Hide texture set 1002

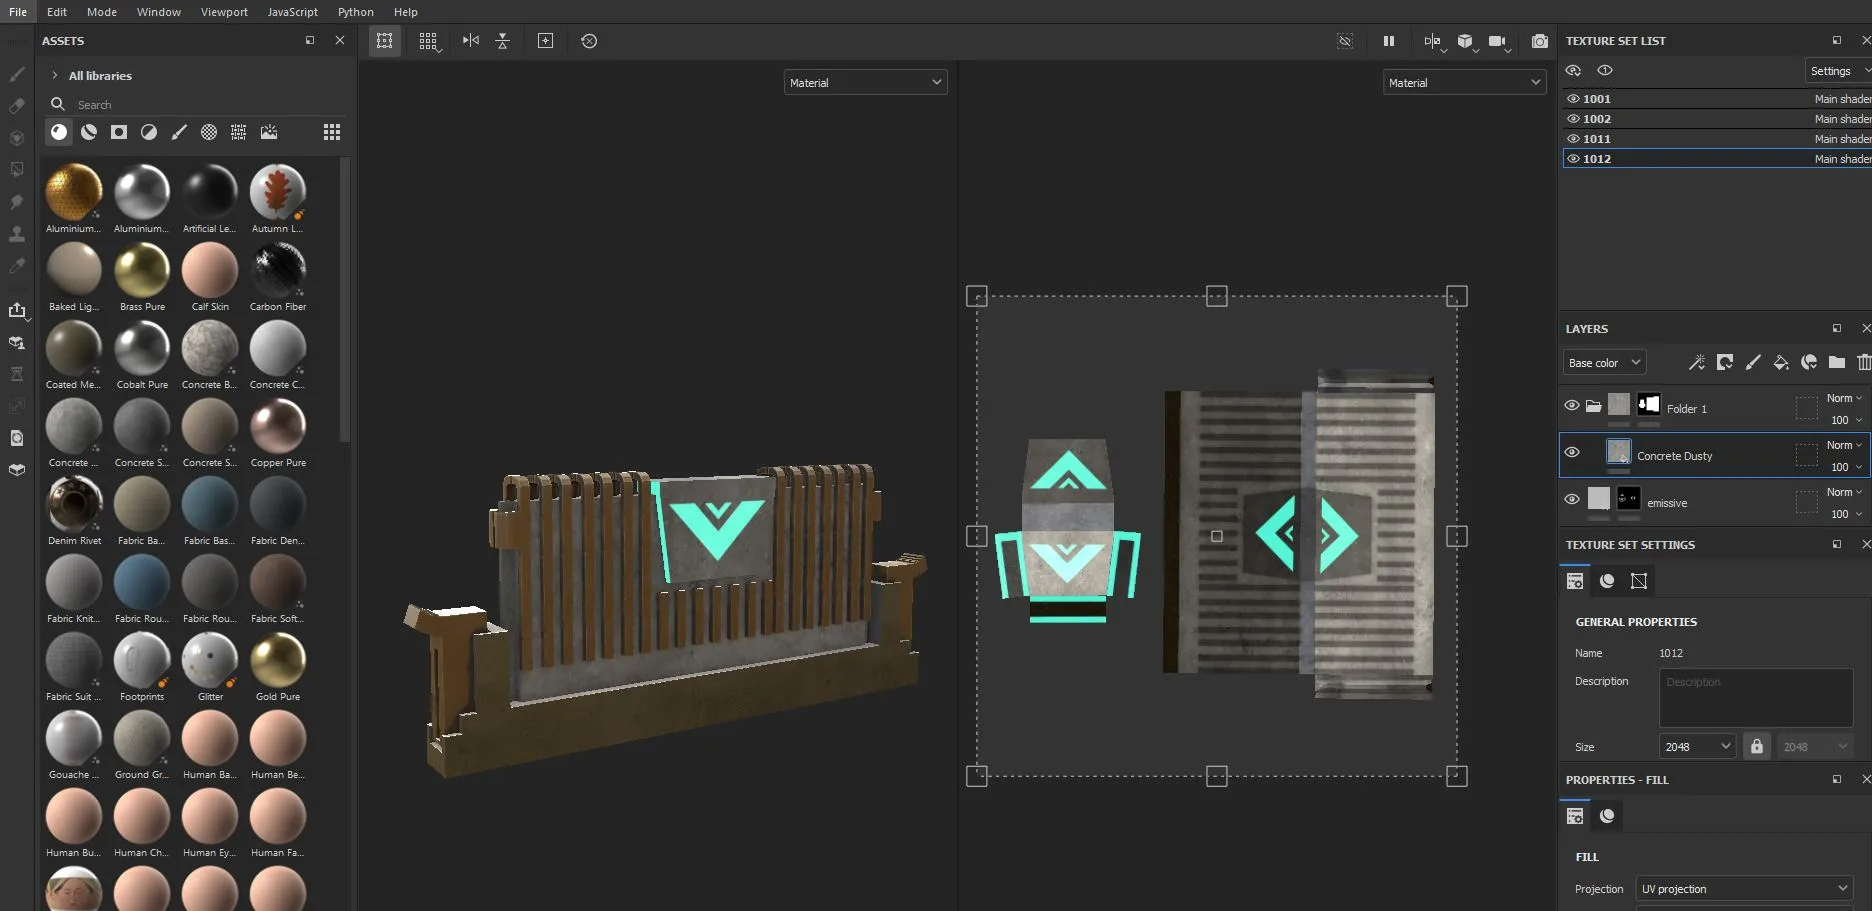click(x=1573, y=119)
